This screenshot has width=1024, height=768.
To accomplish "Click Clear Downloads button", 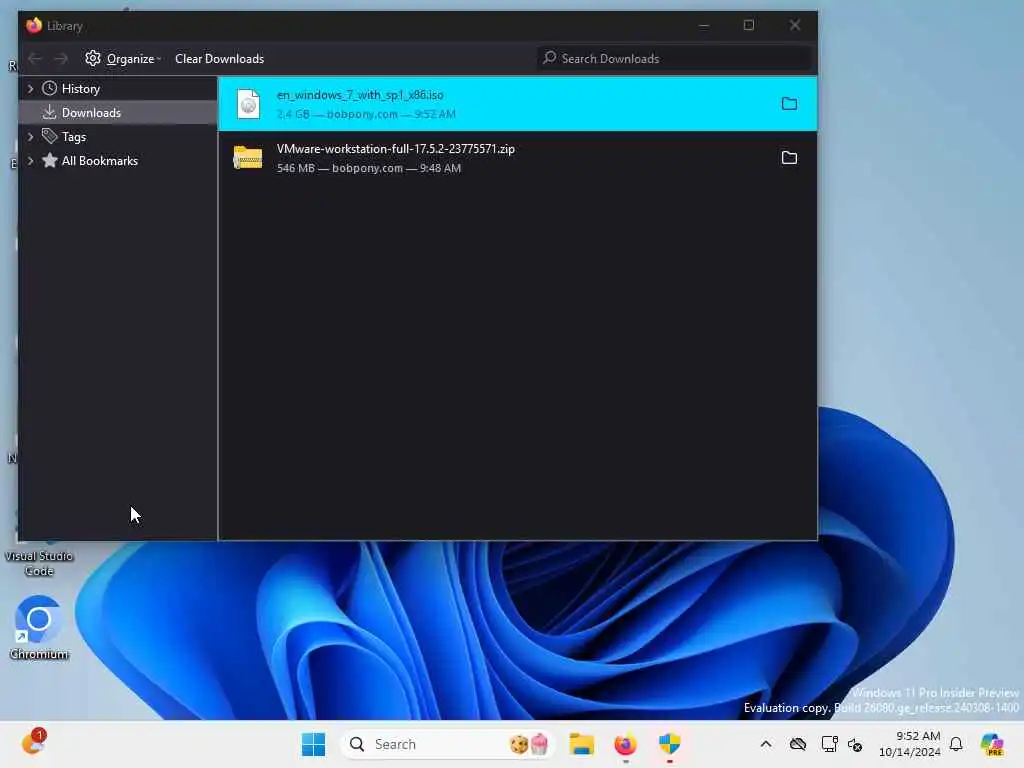I will 219,59.
